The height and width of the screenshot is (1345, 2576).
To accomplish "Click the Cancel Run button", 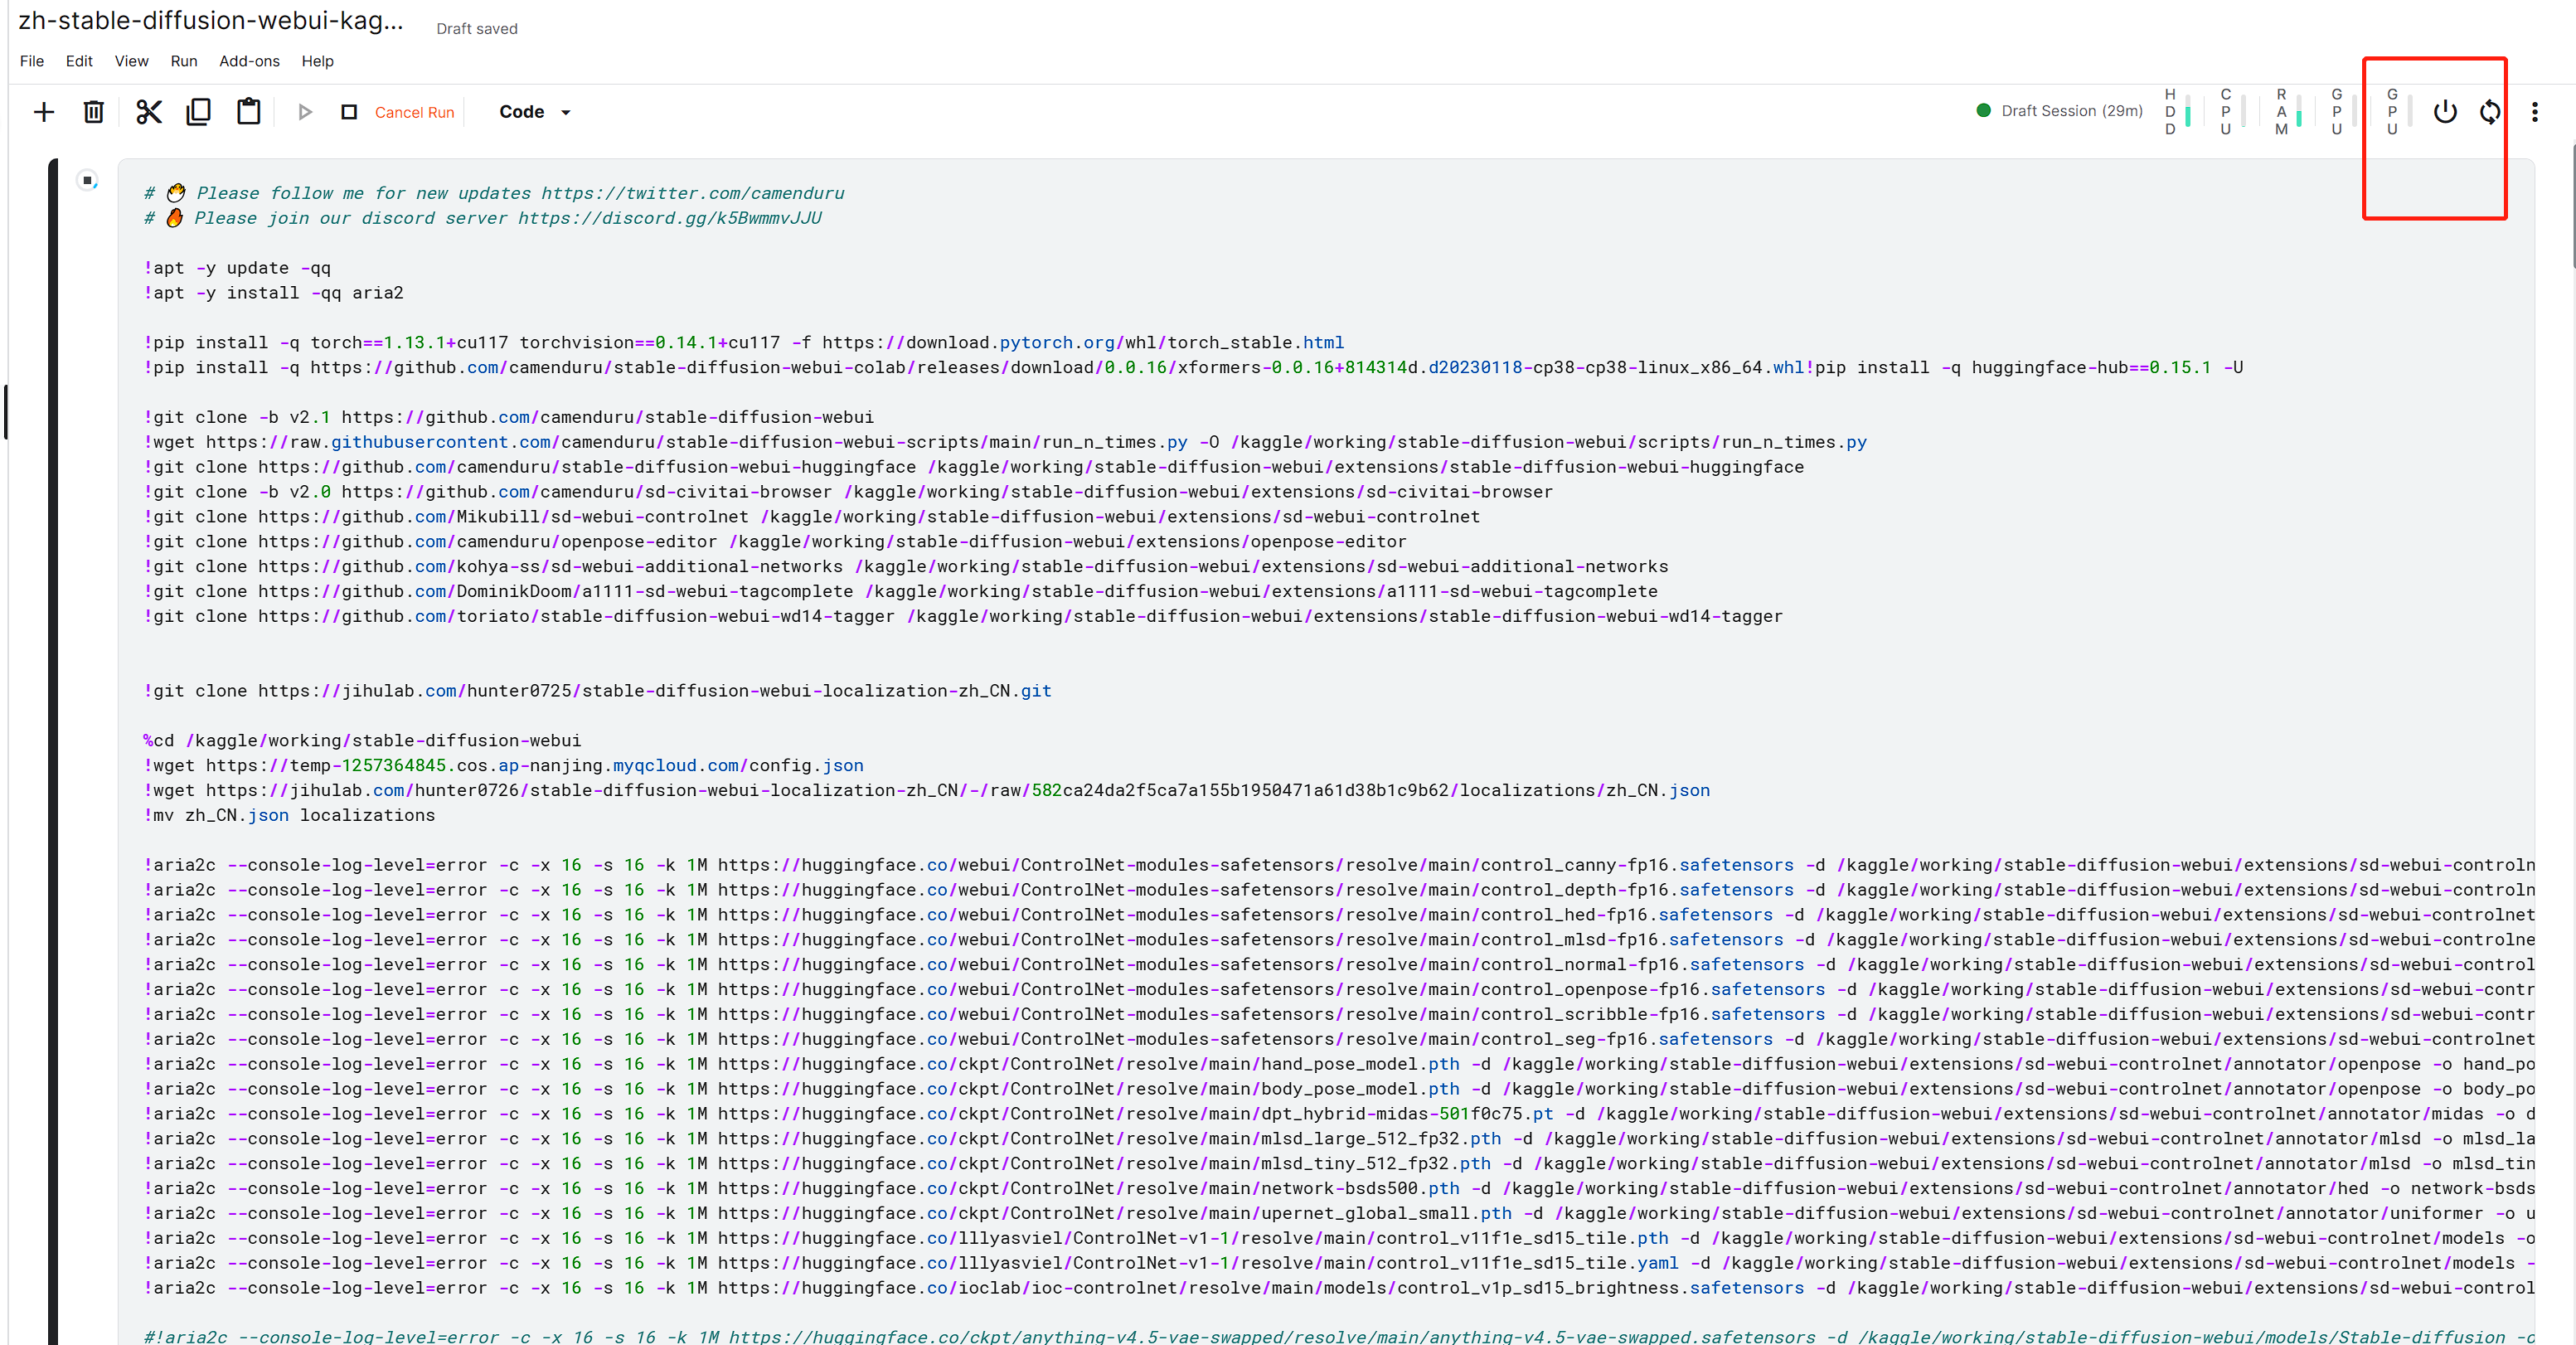I will click(x=413, y=112).
